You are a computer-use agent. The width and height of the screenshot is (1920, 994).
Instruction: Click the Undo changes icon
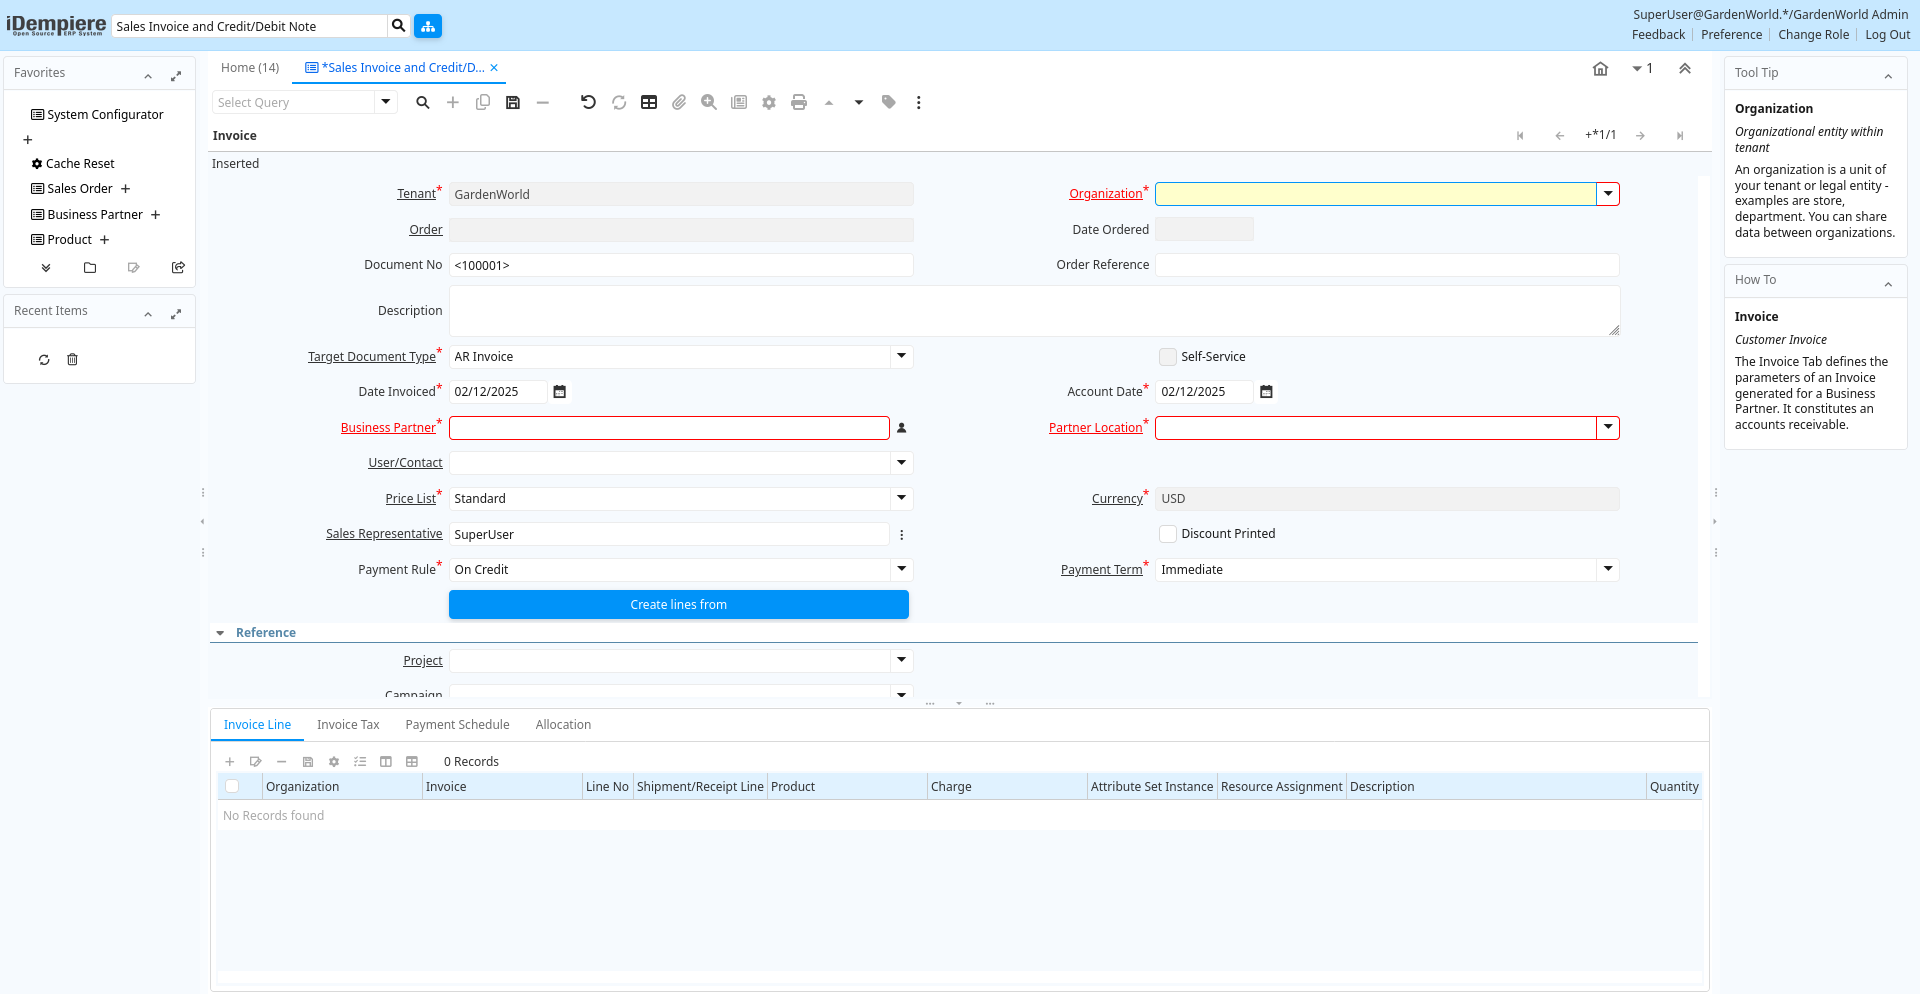click(588, 103)
